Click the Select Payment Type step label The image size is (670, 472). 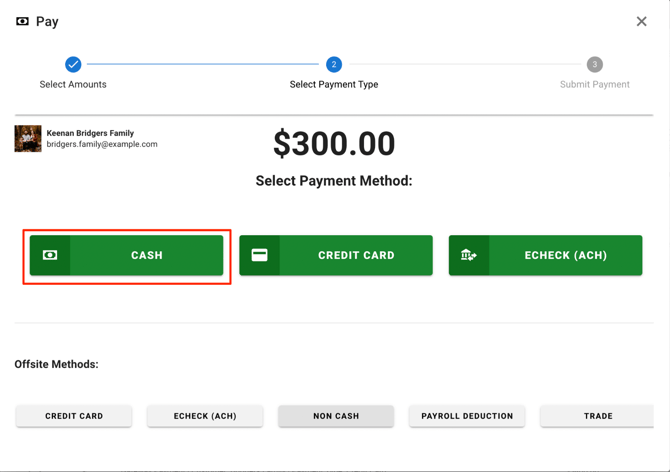coord(334,85)
